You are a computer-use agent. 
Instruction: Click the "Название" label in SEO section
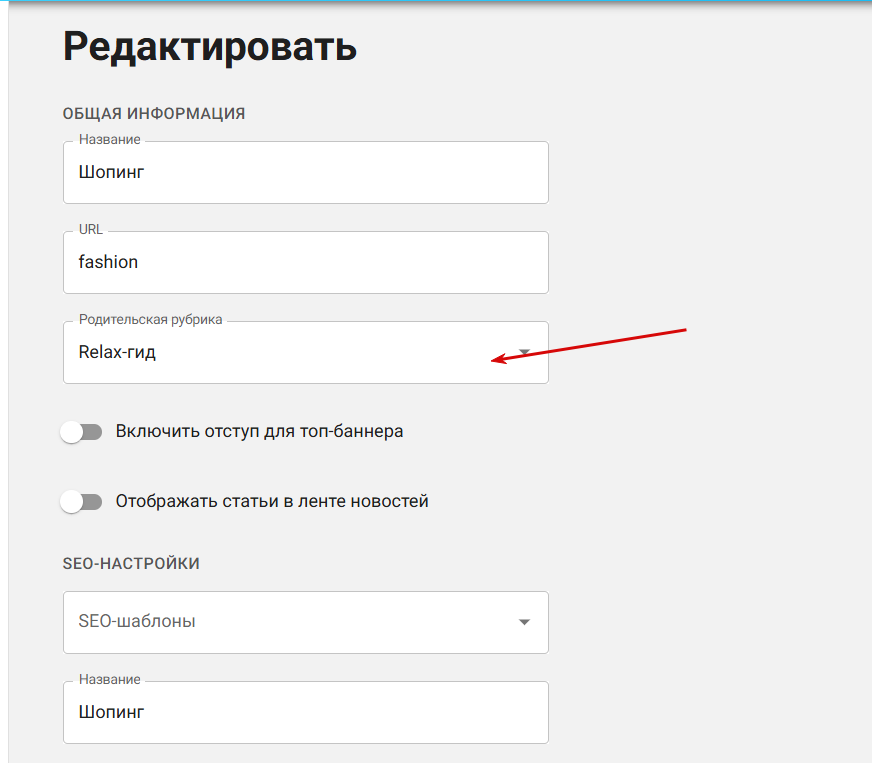(110, 679)
